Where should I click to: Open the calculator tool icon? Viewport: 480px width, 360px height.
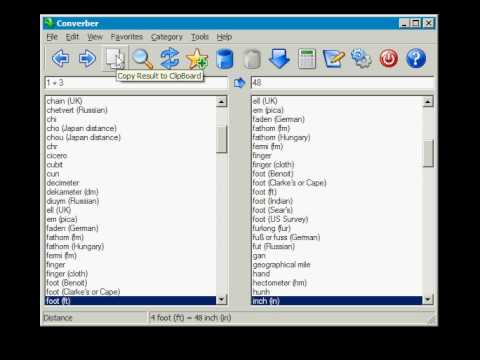307,59
